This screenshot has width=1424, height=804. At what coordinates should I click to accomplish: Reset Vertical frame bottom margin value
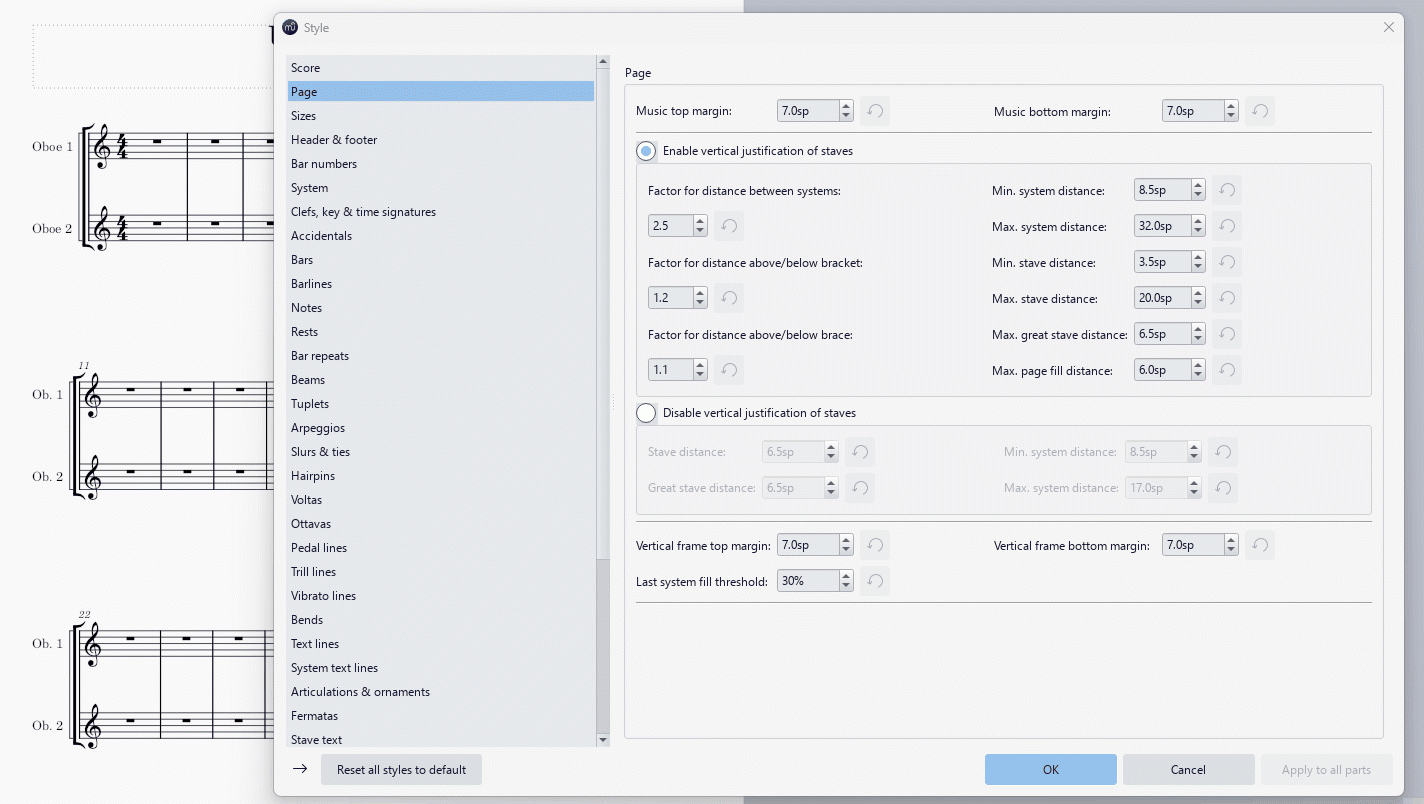point(1260,545)
